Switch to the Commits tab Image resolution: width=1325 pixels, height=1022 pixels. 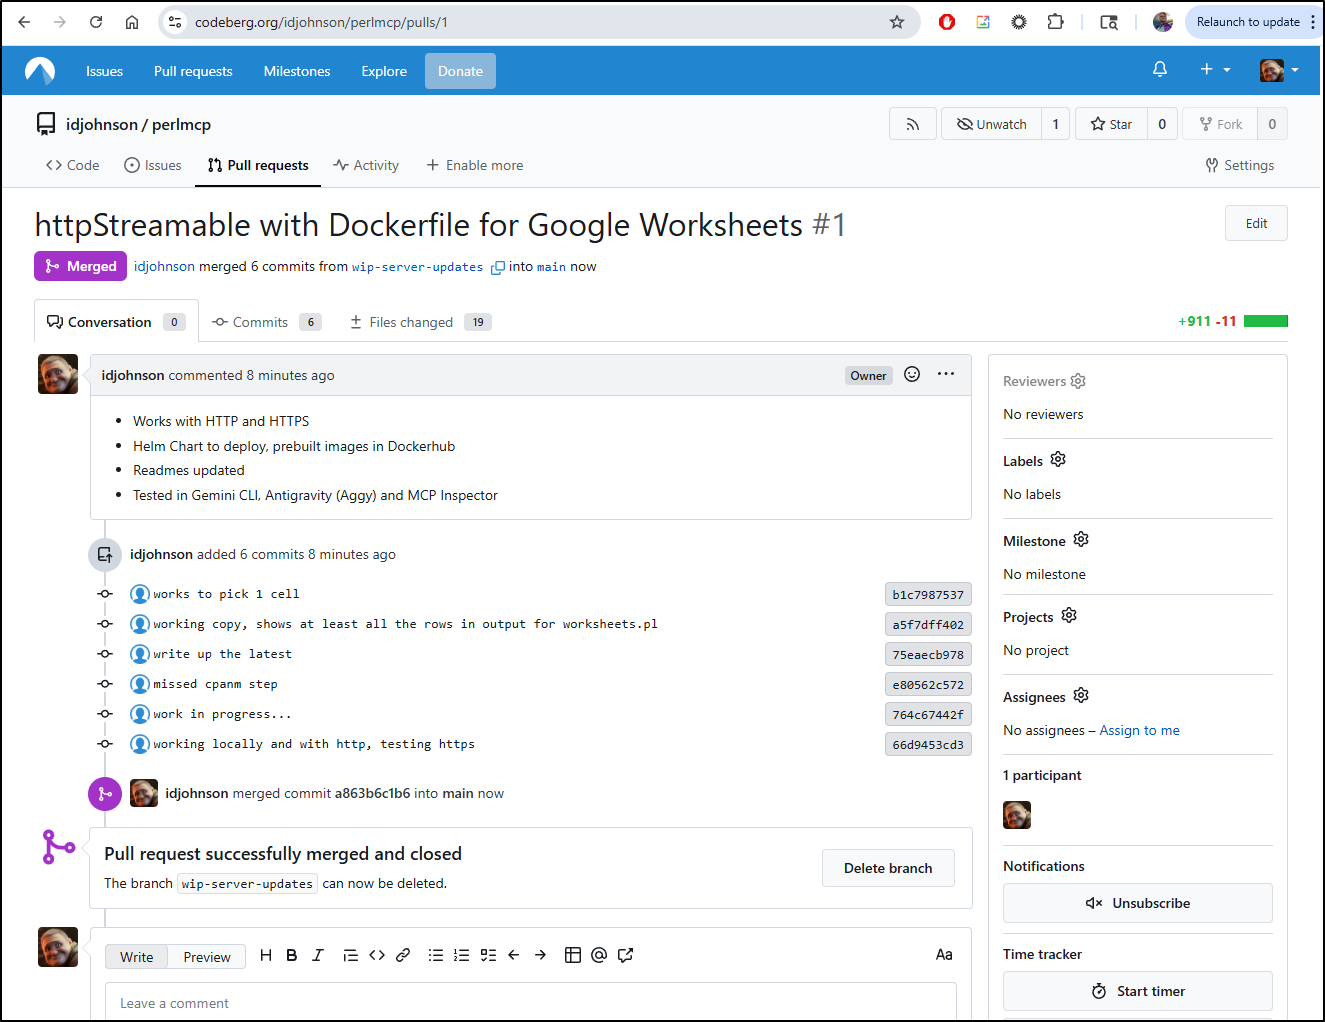point(259,322)
